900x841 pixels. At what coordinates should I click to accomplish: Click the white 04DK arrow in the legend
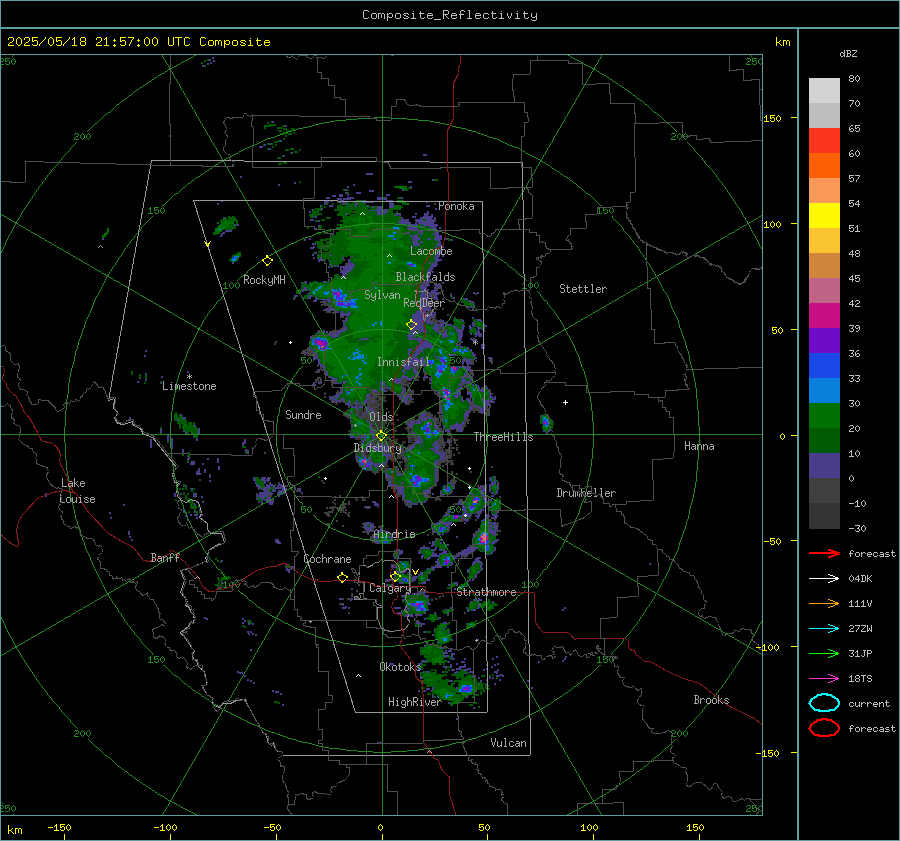(x=824, y=579)
